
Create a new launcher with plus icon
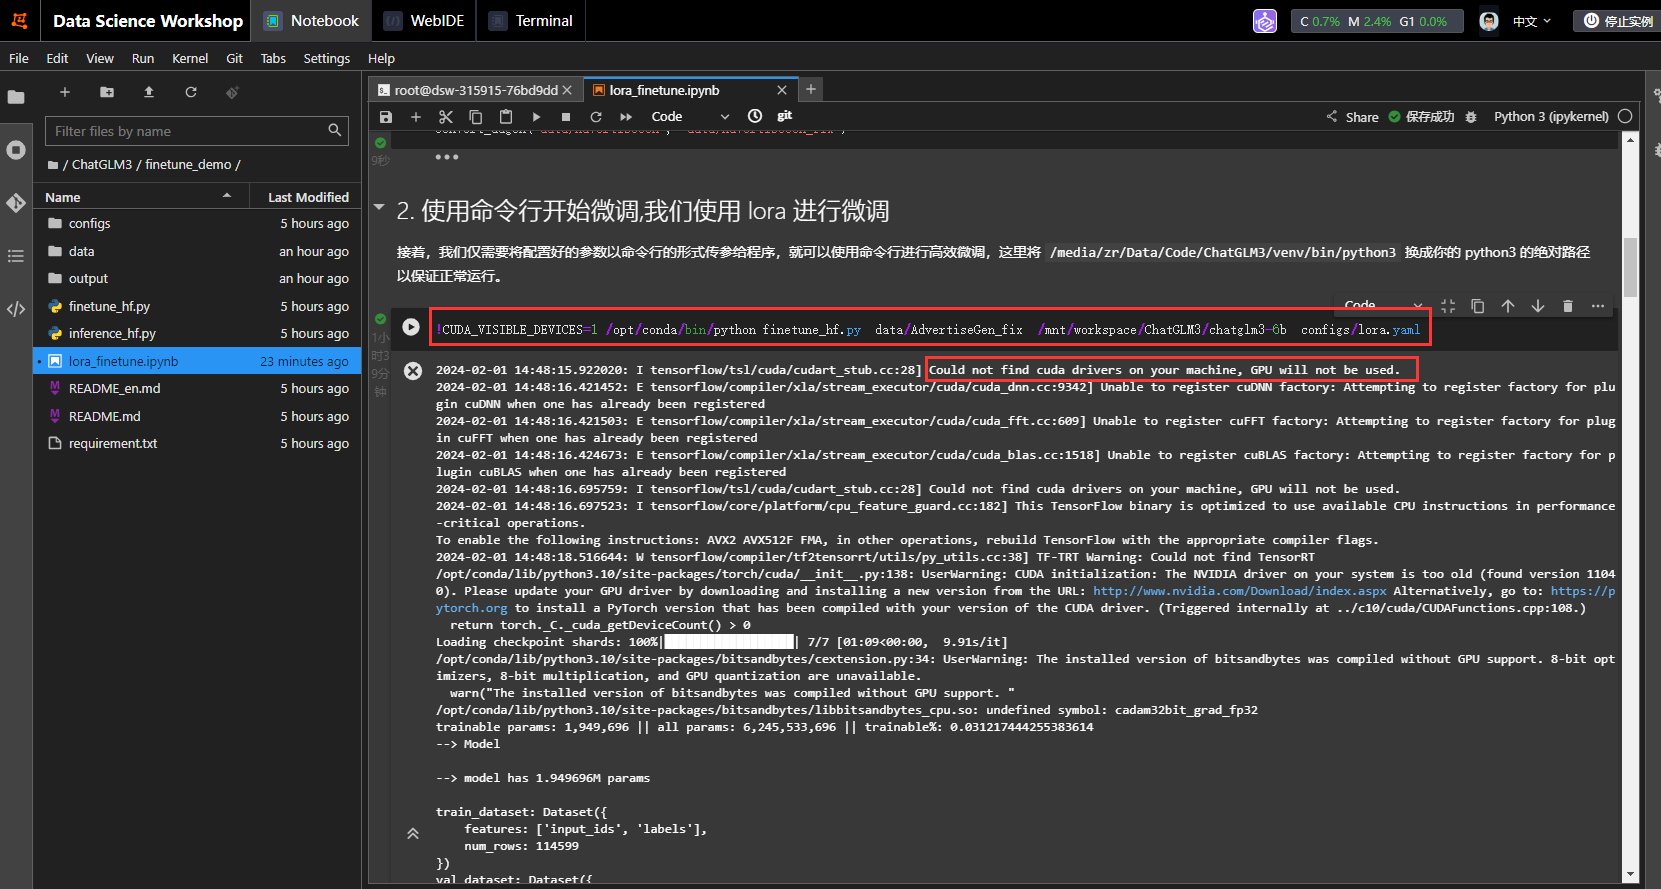[x=65, y=92]
